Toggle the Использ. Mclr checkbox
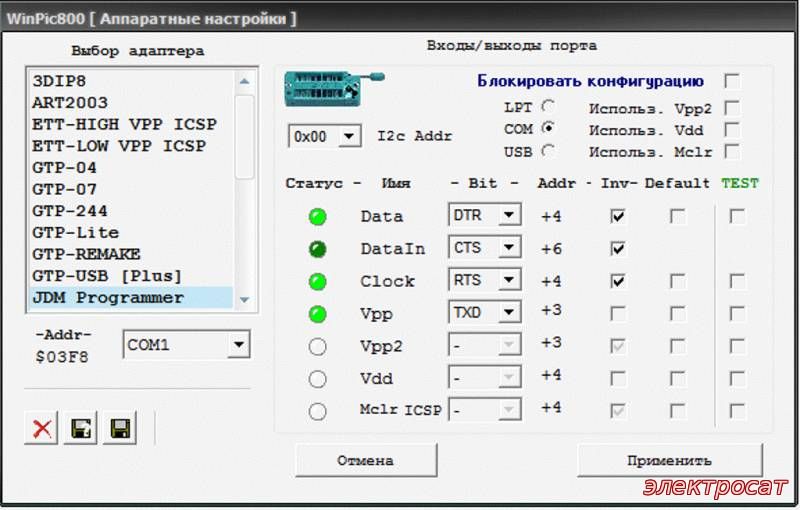 732,151
